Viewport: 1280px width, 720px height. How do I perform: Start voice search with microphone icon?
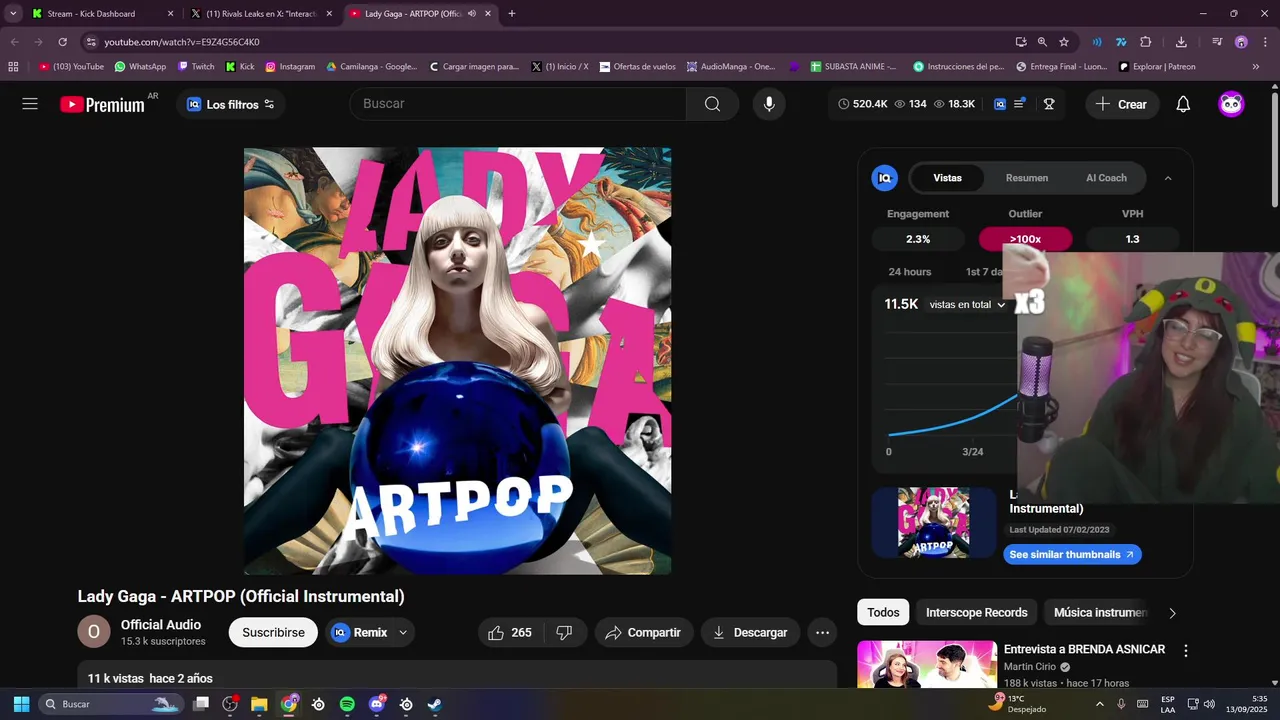click(x=769, y=104)
